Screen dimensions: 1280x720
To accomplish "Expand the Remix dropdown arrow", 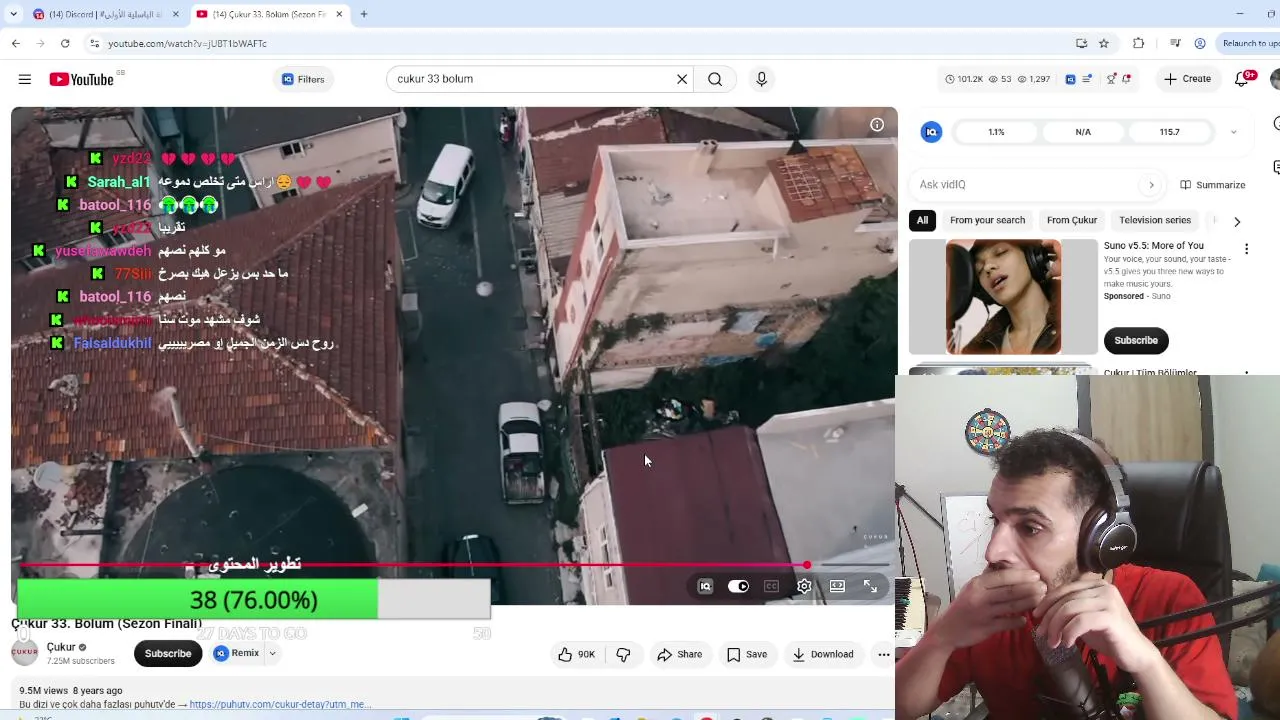I will [x=272, y=654].
